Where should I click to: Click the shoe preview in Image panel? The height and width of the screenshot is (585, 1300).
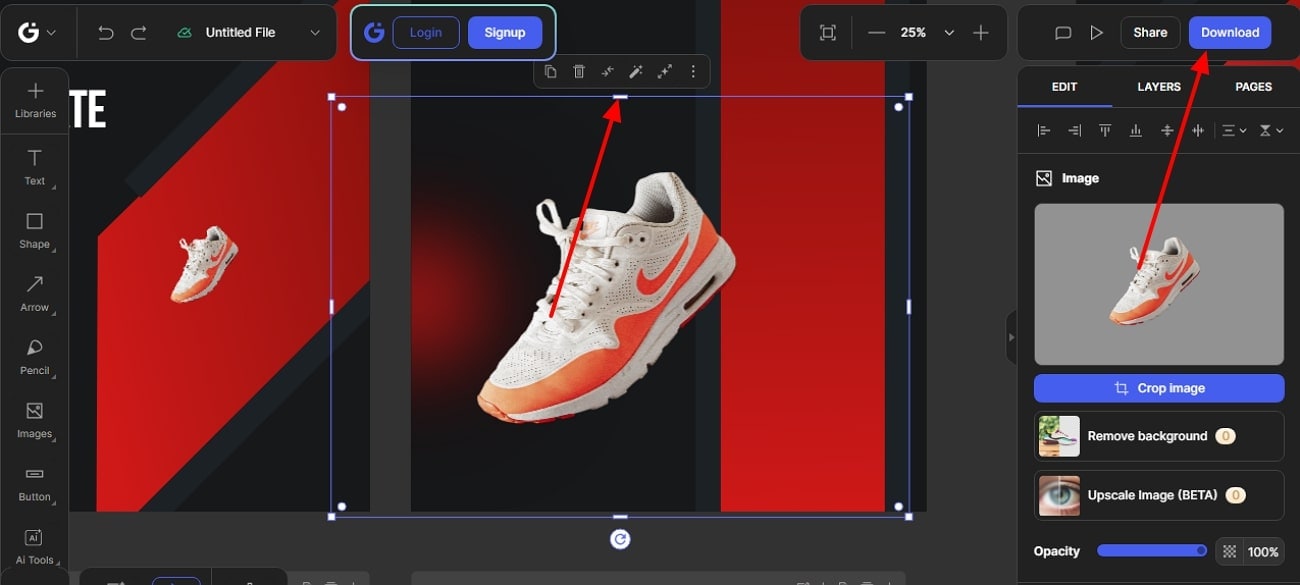[1159, 284]
